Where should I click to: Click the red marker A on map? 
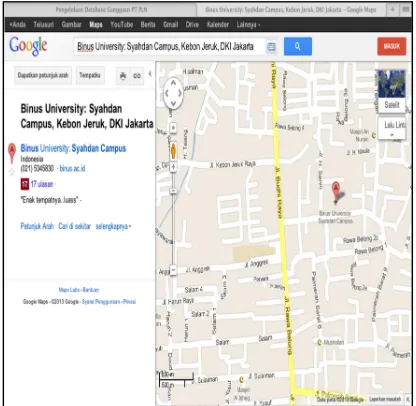(336, 192)
